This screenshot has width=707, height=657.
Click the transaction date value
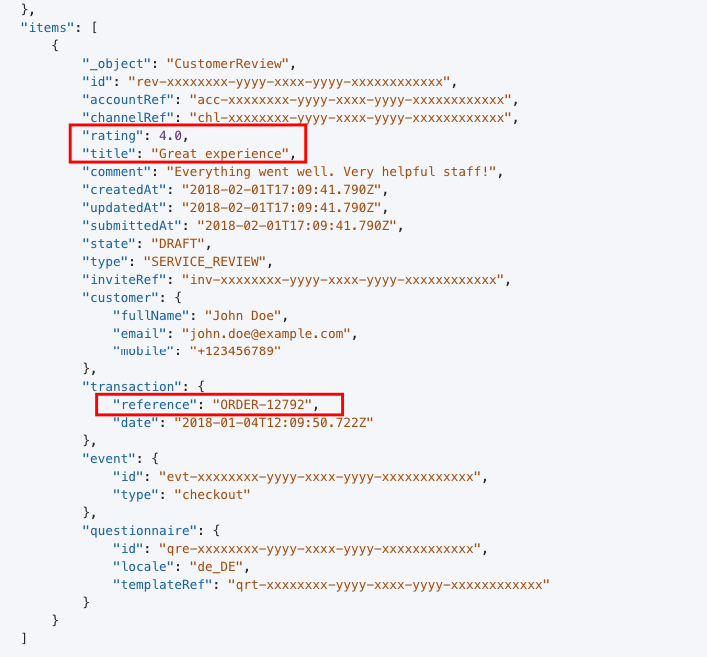(274, 423)
